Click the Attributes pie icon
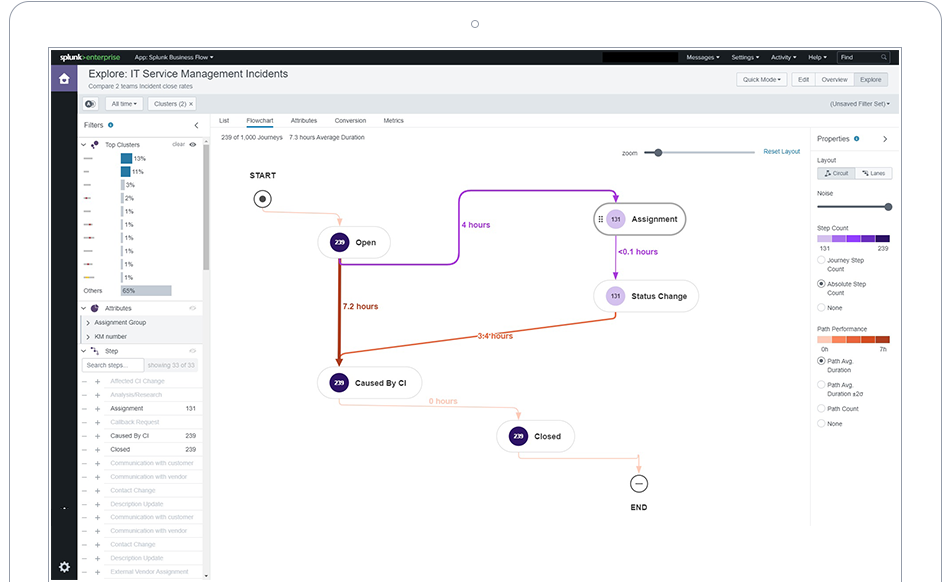The image size is (950, 582). (95, 308)
